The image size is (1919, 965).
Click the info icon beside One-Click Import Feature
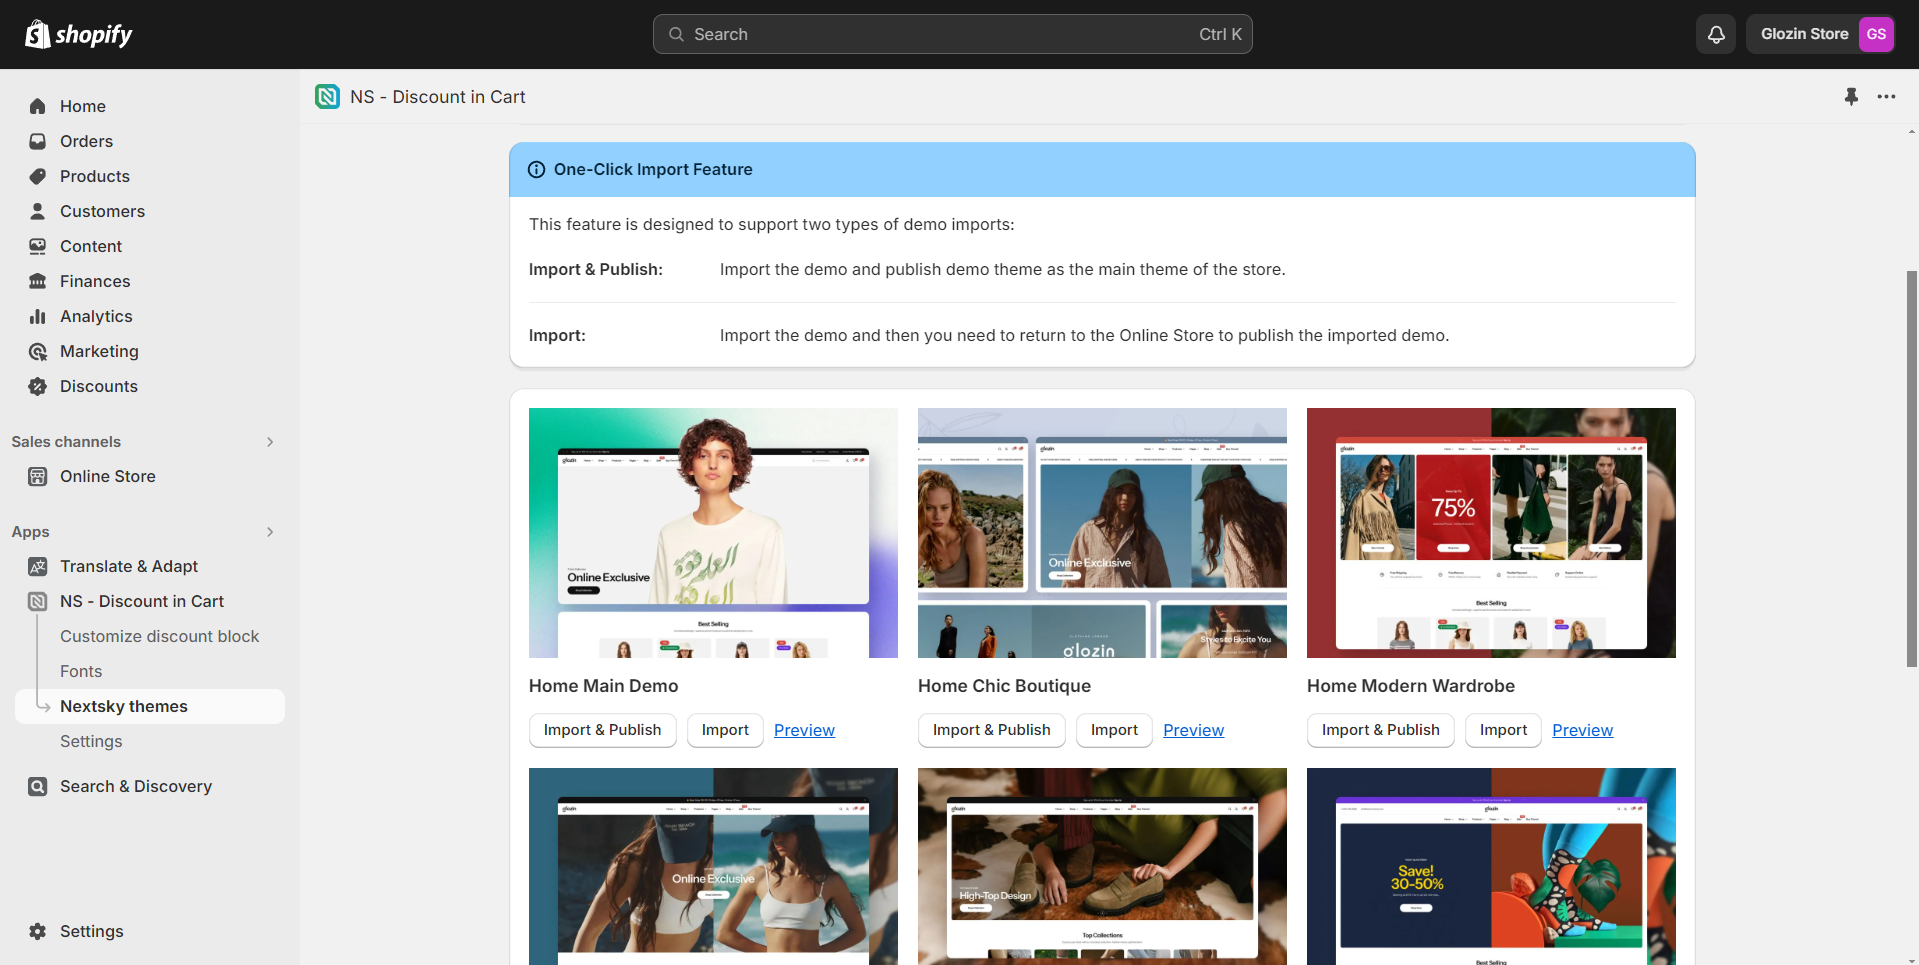[x=536, y=170]
